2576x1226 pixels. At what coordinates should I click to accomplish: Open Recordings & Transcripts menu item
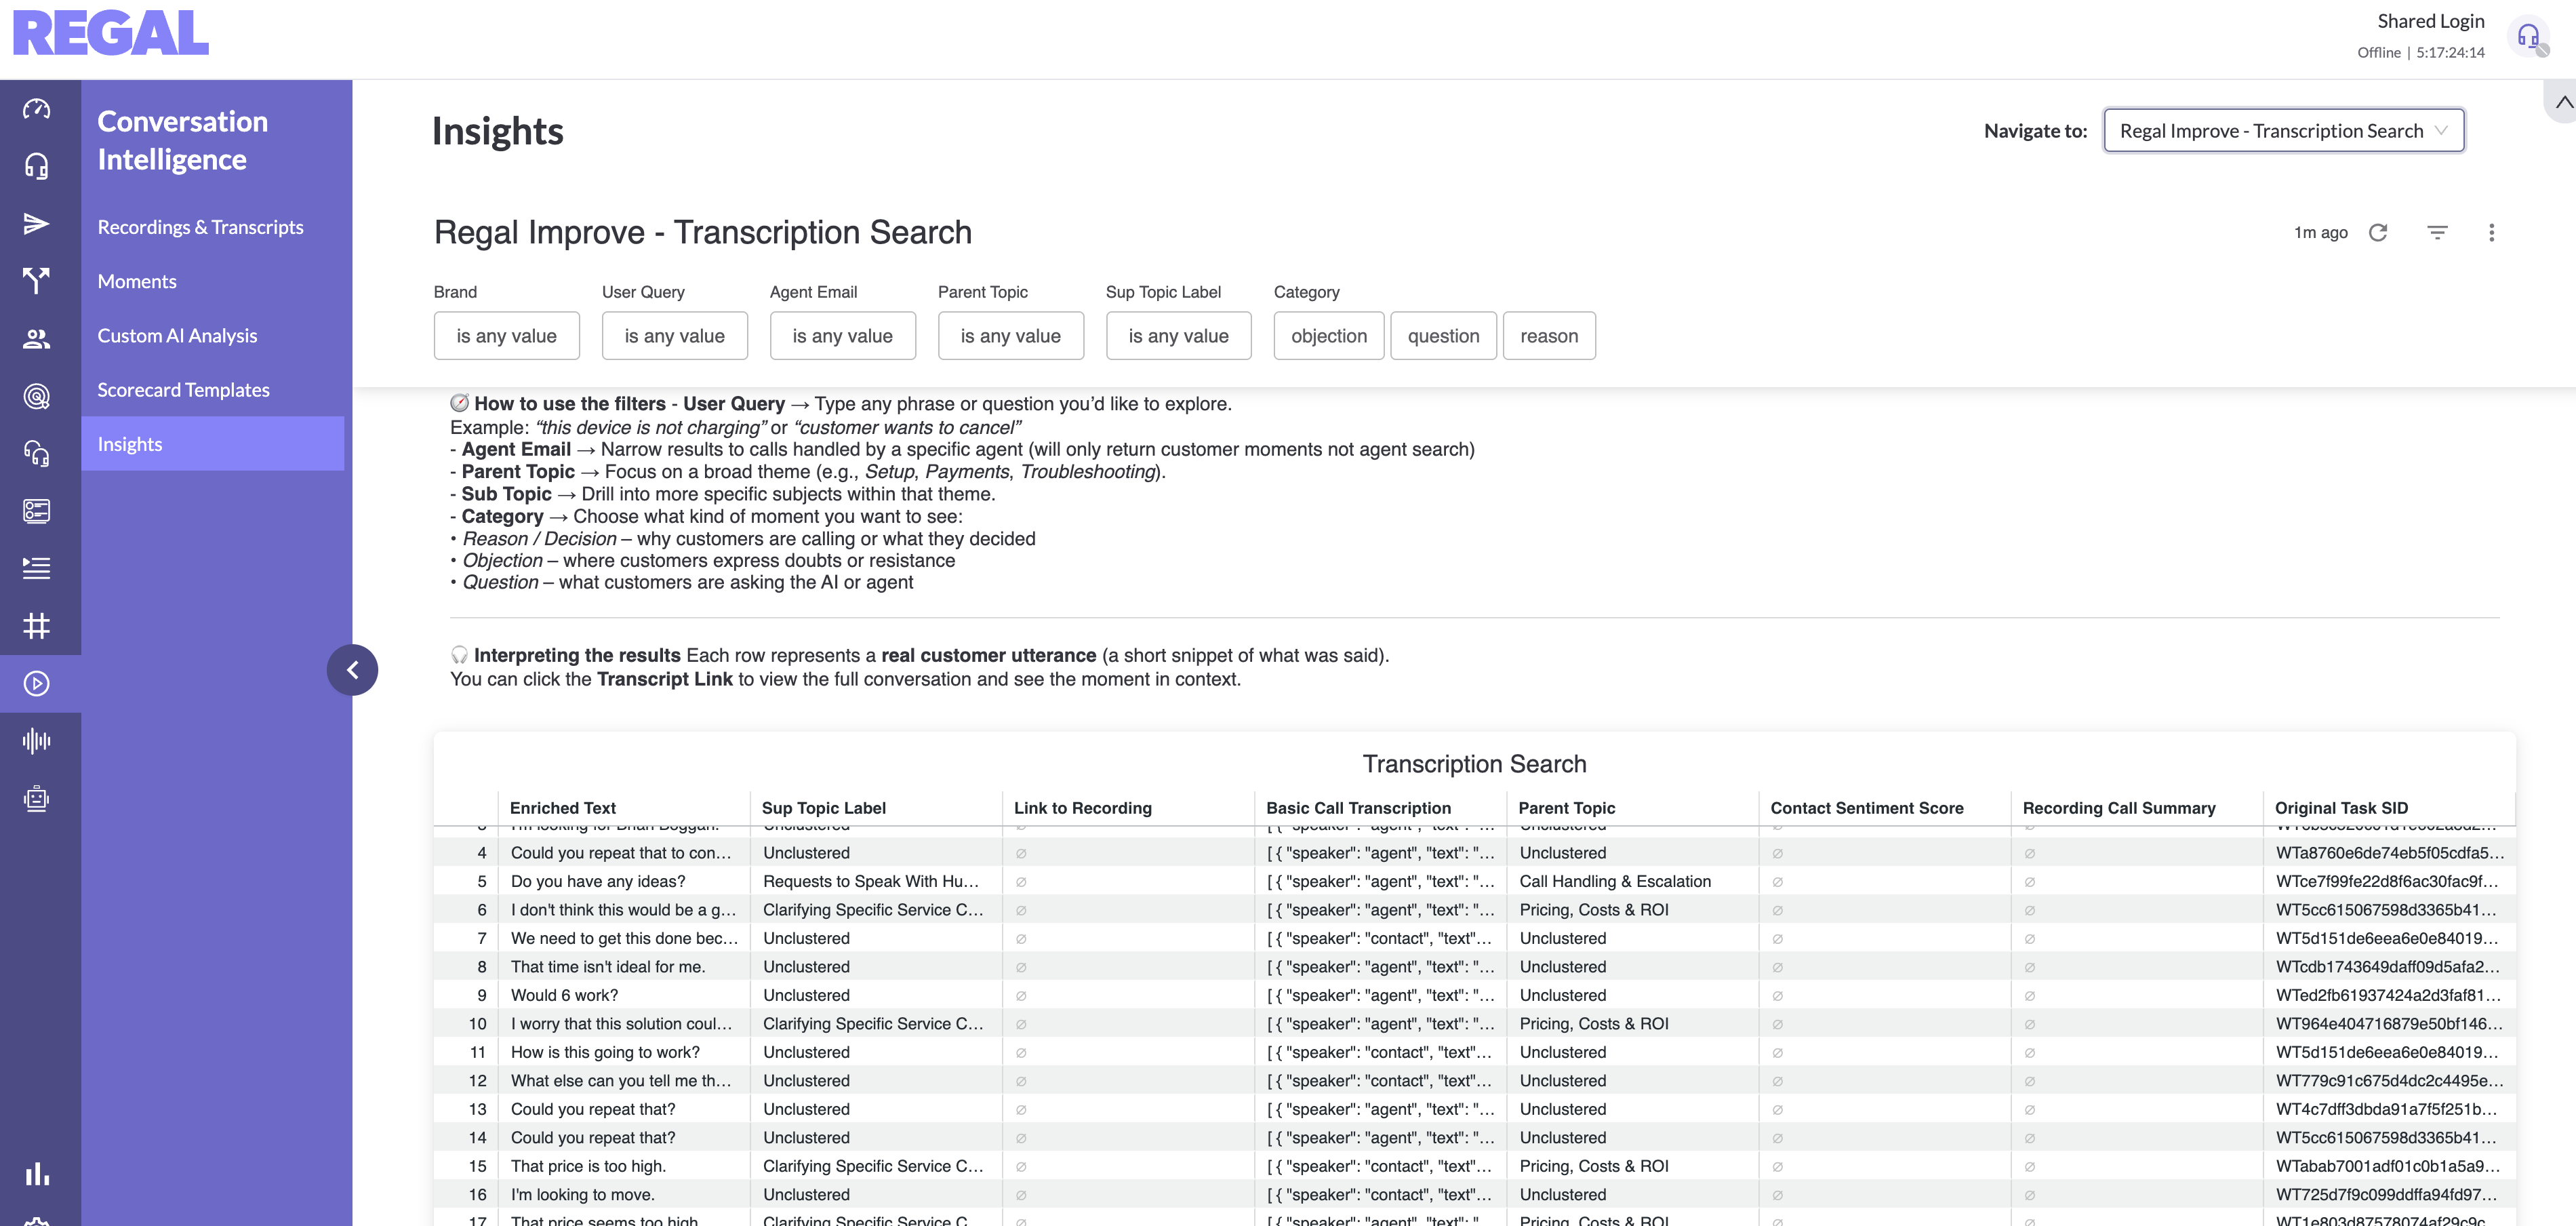point(200,227)
